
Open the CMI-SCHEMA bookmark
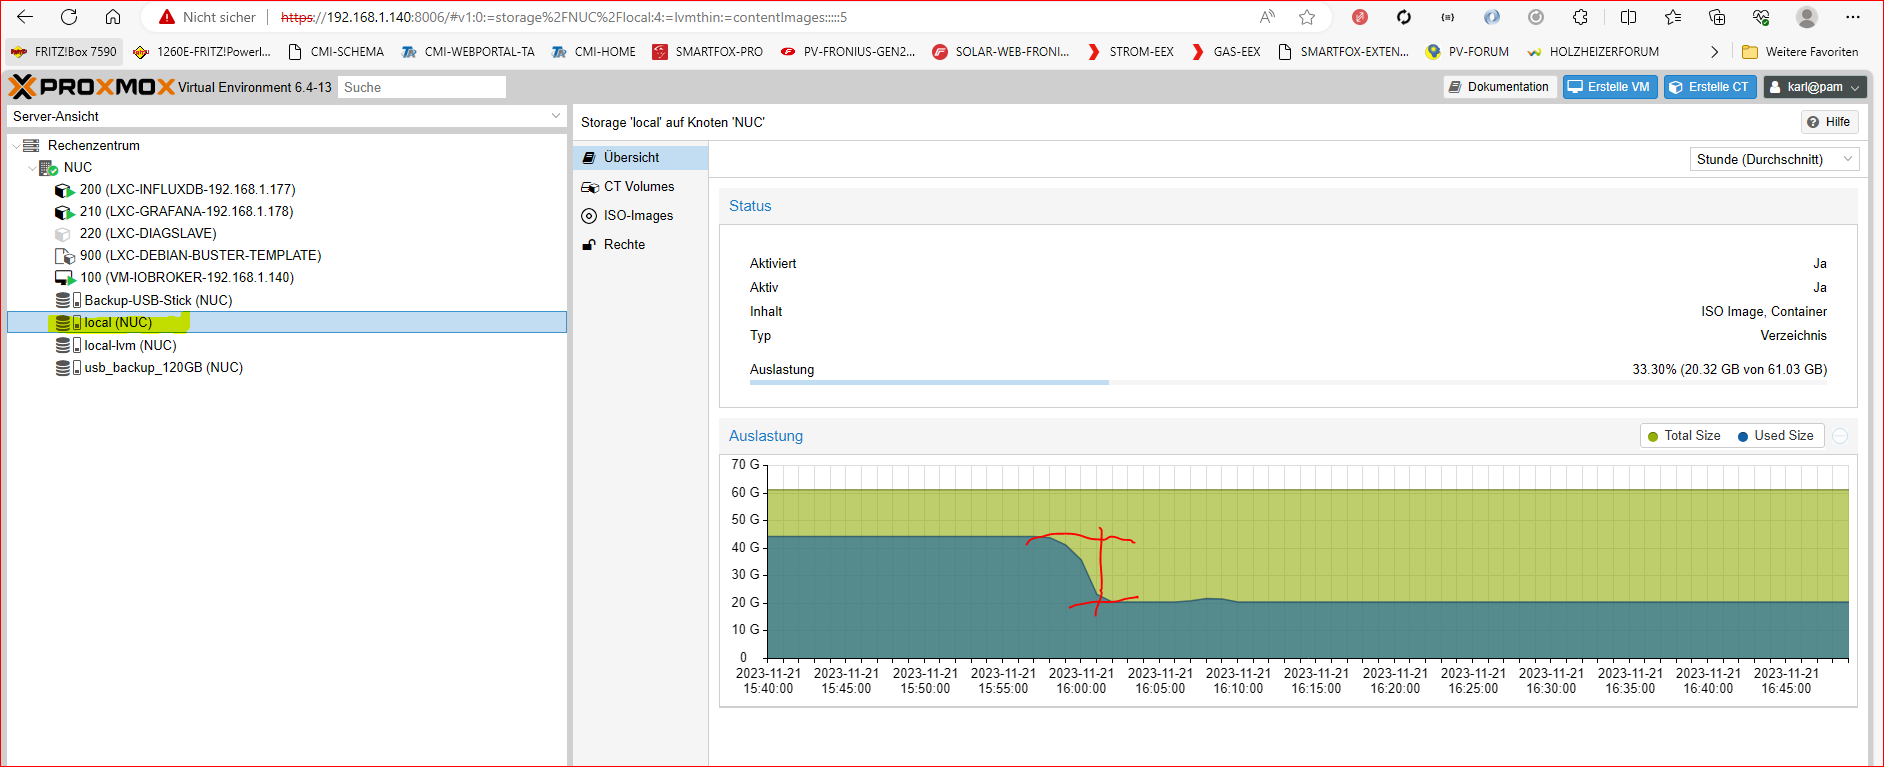pyautogui.click(x=336, y=52)
